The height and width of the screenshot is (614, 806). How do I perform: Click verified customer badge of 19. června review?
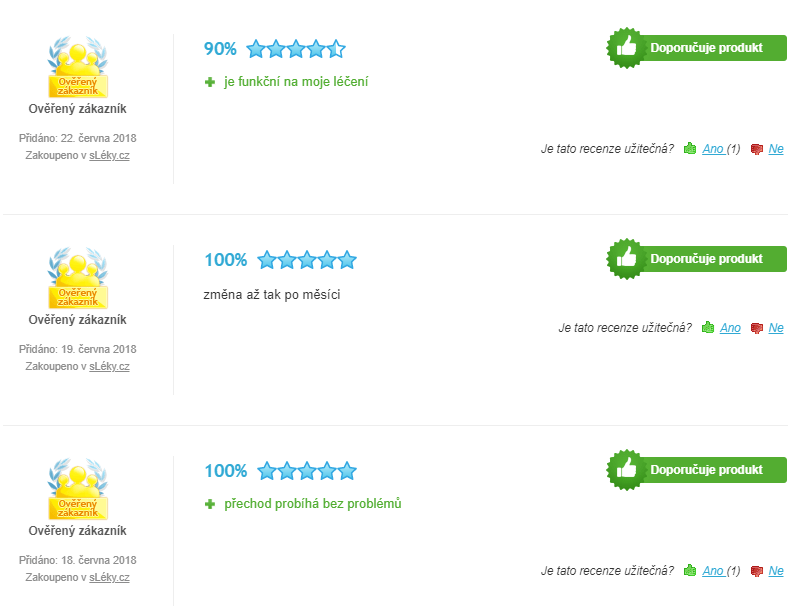[x=78, y=278]
